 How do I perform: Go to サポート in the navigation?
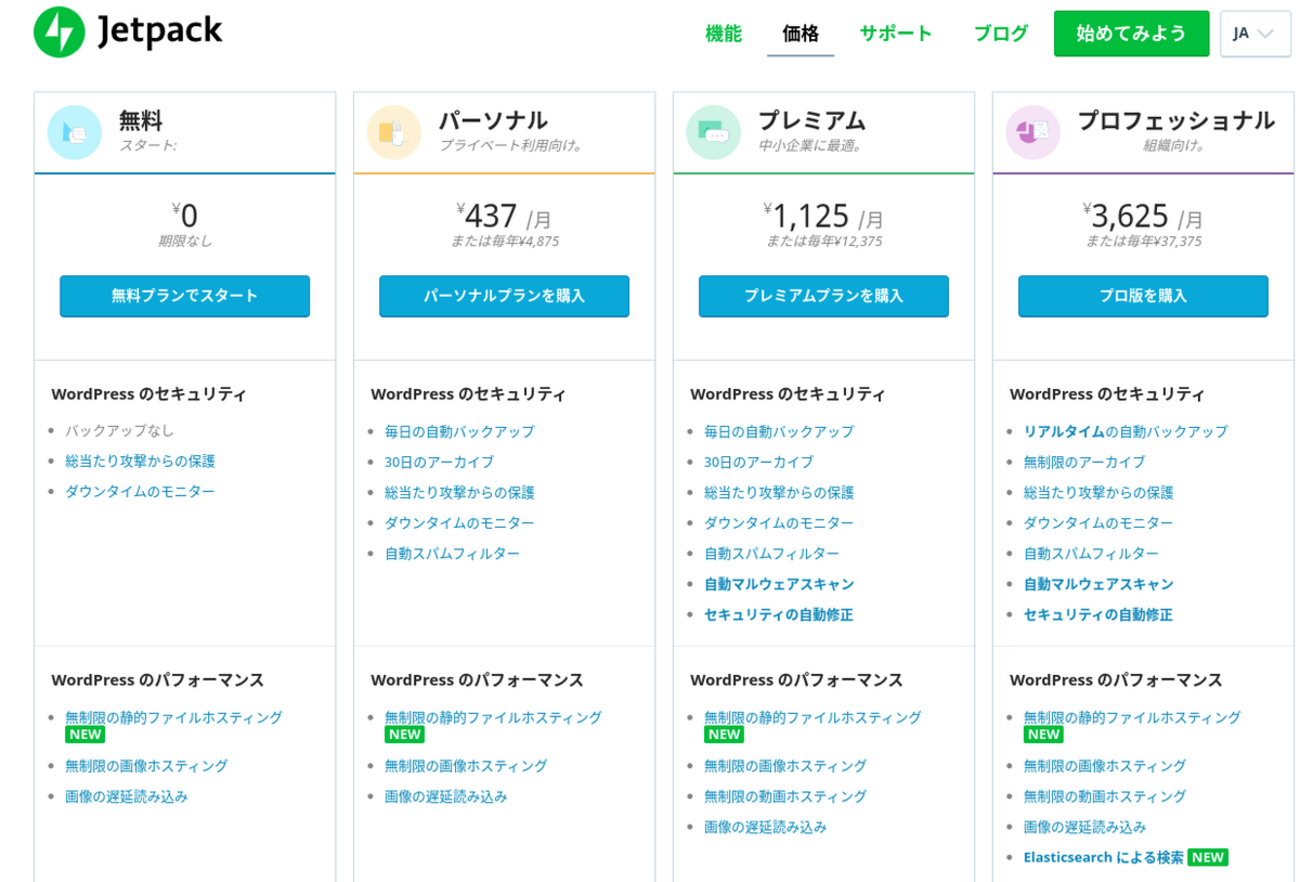(x=896, y=33)
